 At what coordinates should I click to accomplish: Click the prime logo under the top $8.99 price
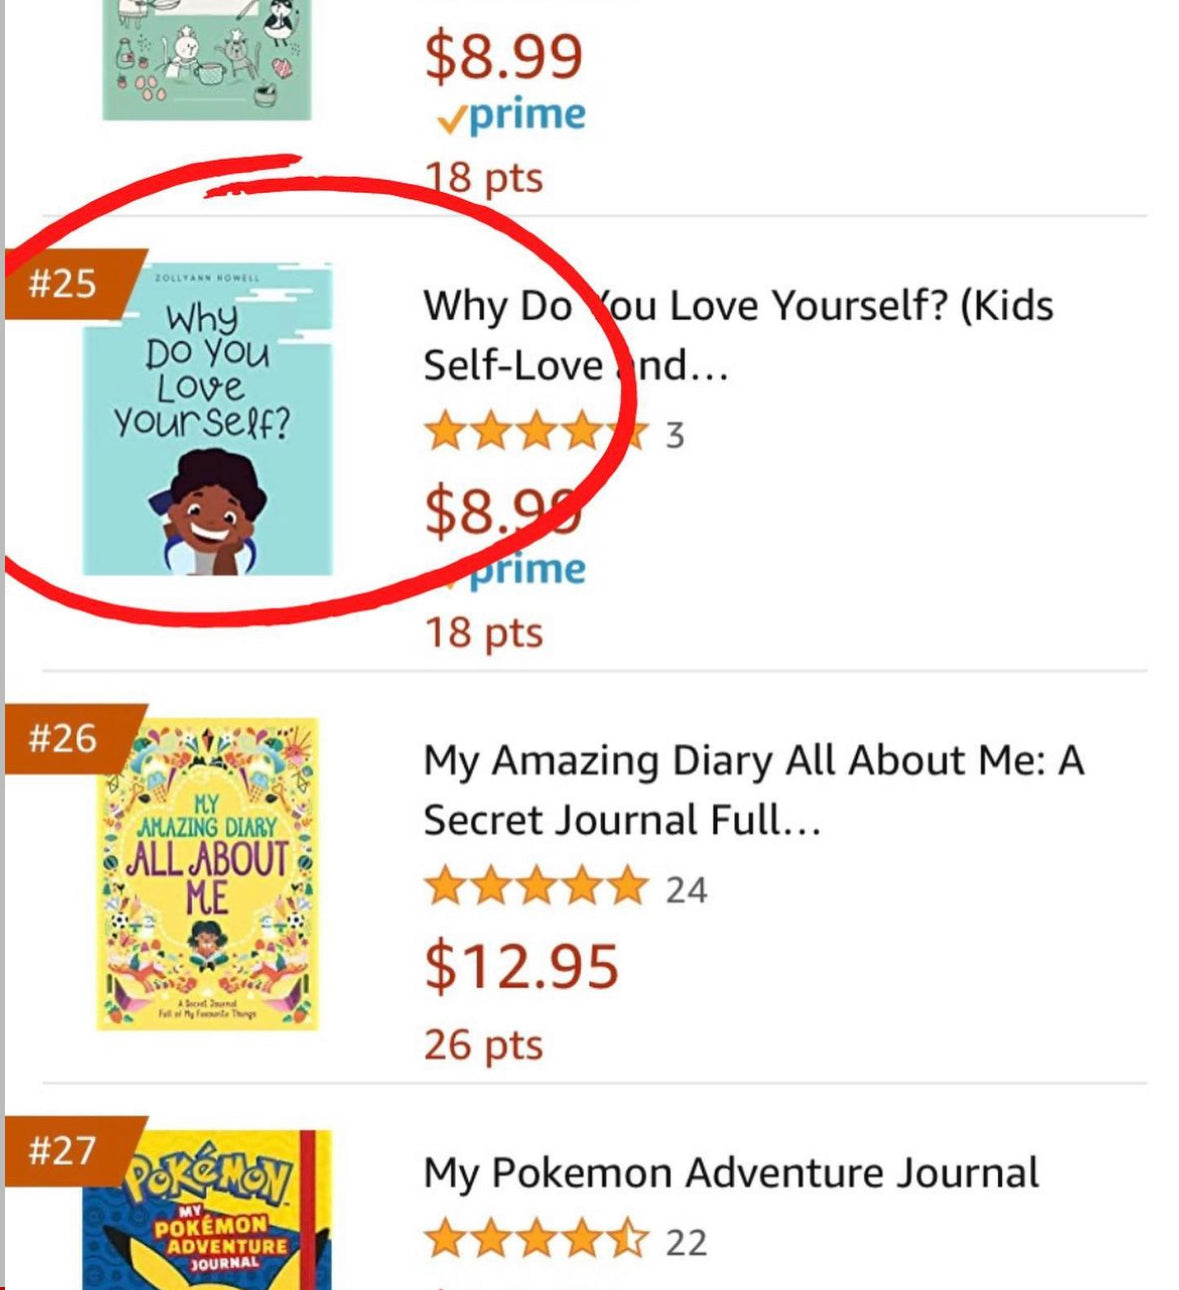click(x=511, y=116)
